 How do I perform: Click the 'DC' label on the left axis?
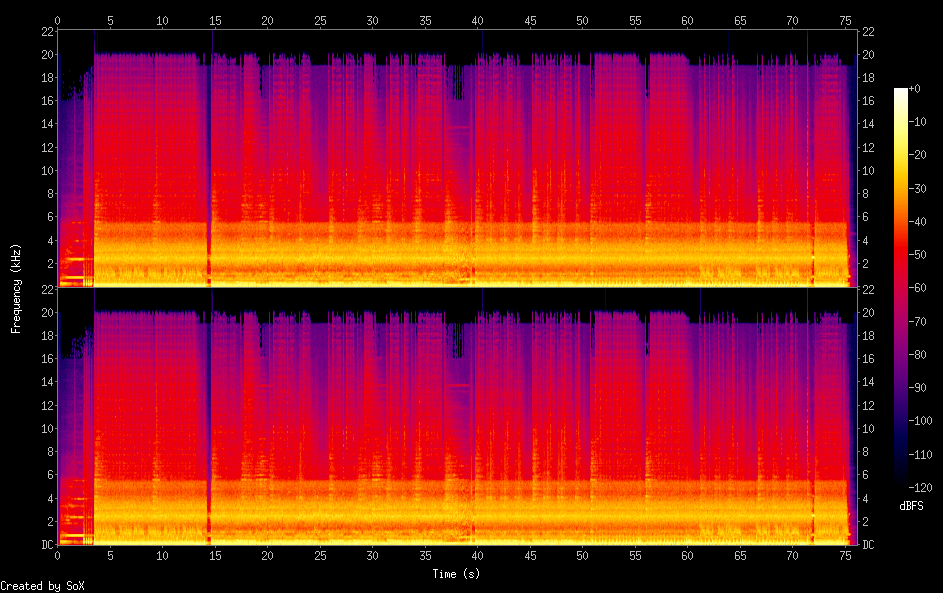(x=46, y=545)
